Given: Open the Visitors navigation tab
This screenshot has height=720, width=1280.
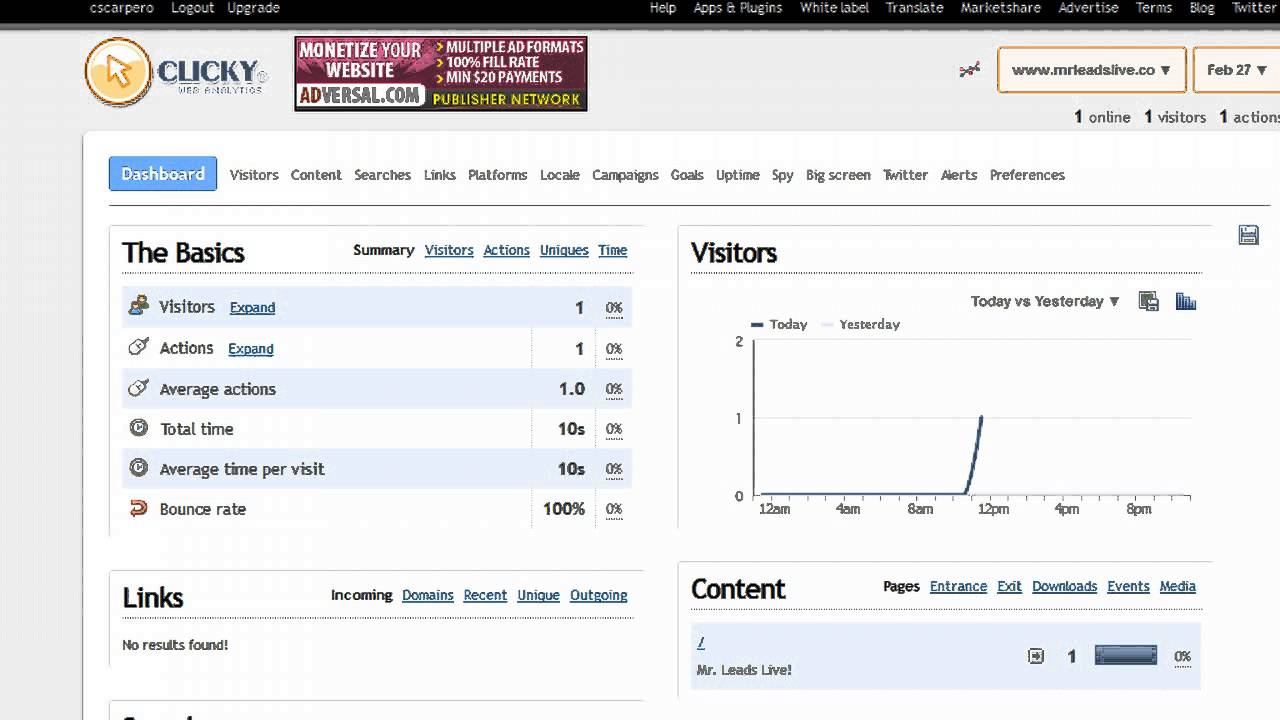Looking at the screenshot, I should click(254, 175).
